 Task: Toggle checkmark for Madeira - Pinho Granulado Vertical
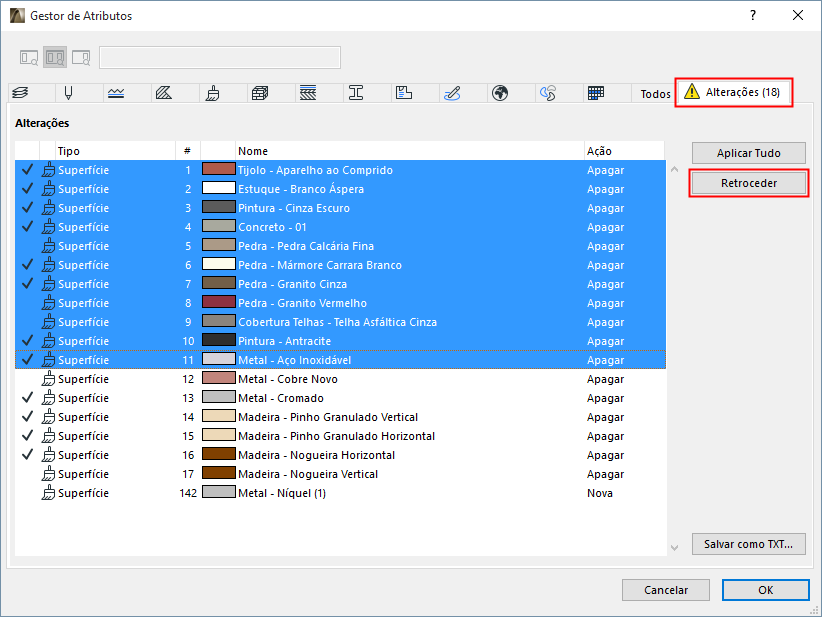coord(27,417)
